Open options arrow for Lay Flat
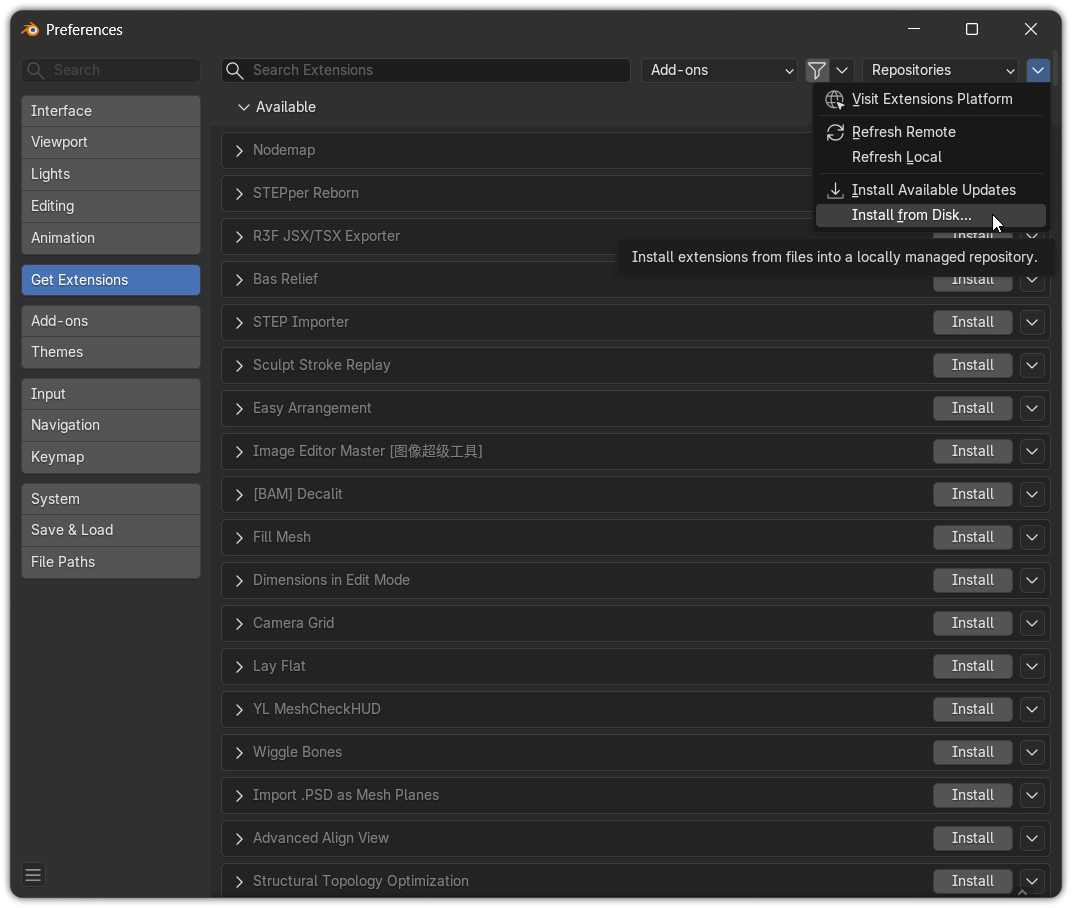Screen dimensions: 1072x908 click(x=1032, y=667)
